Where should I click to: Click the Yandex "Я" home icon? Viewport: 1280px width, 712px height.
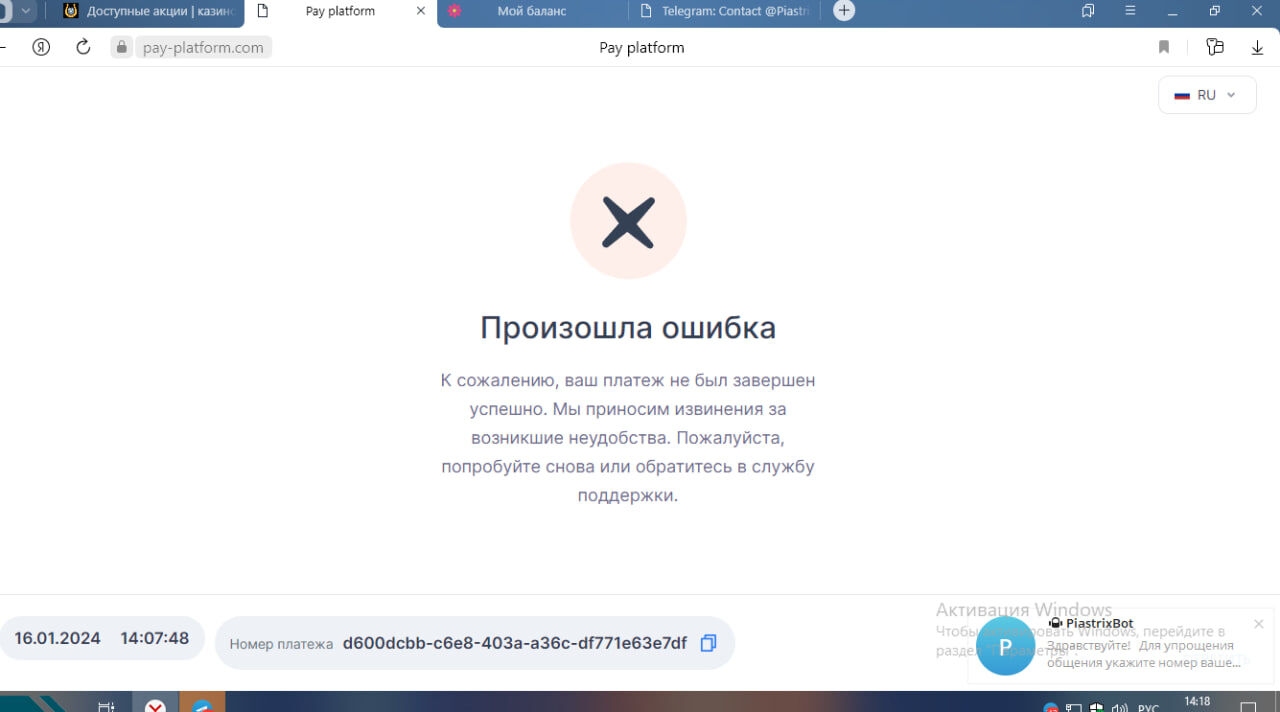[41, 47]
